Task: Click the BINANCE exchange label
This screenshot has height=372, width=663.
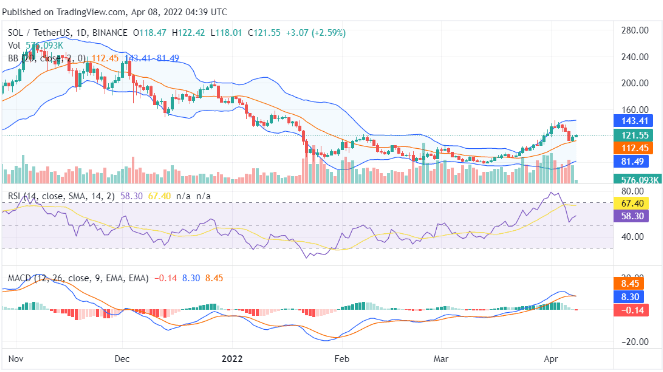Action: (x=110, y=33)
